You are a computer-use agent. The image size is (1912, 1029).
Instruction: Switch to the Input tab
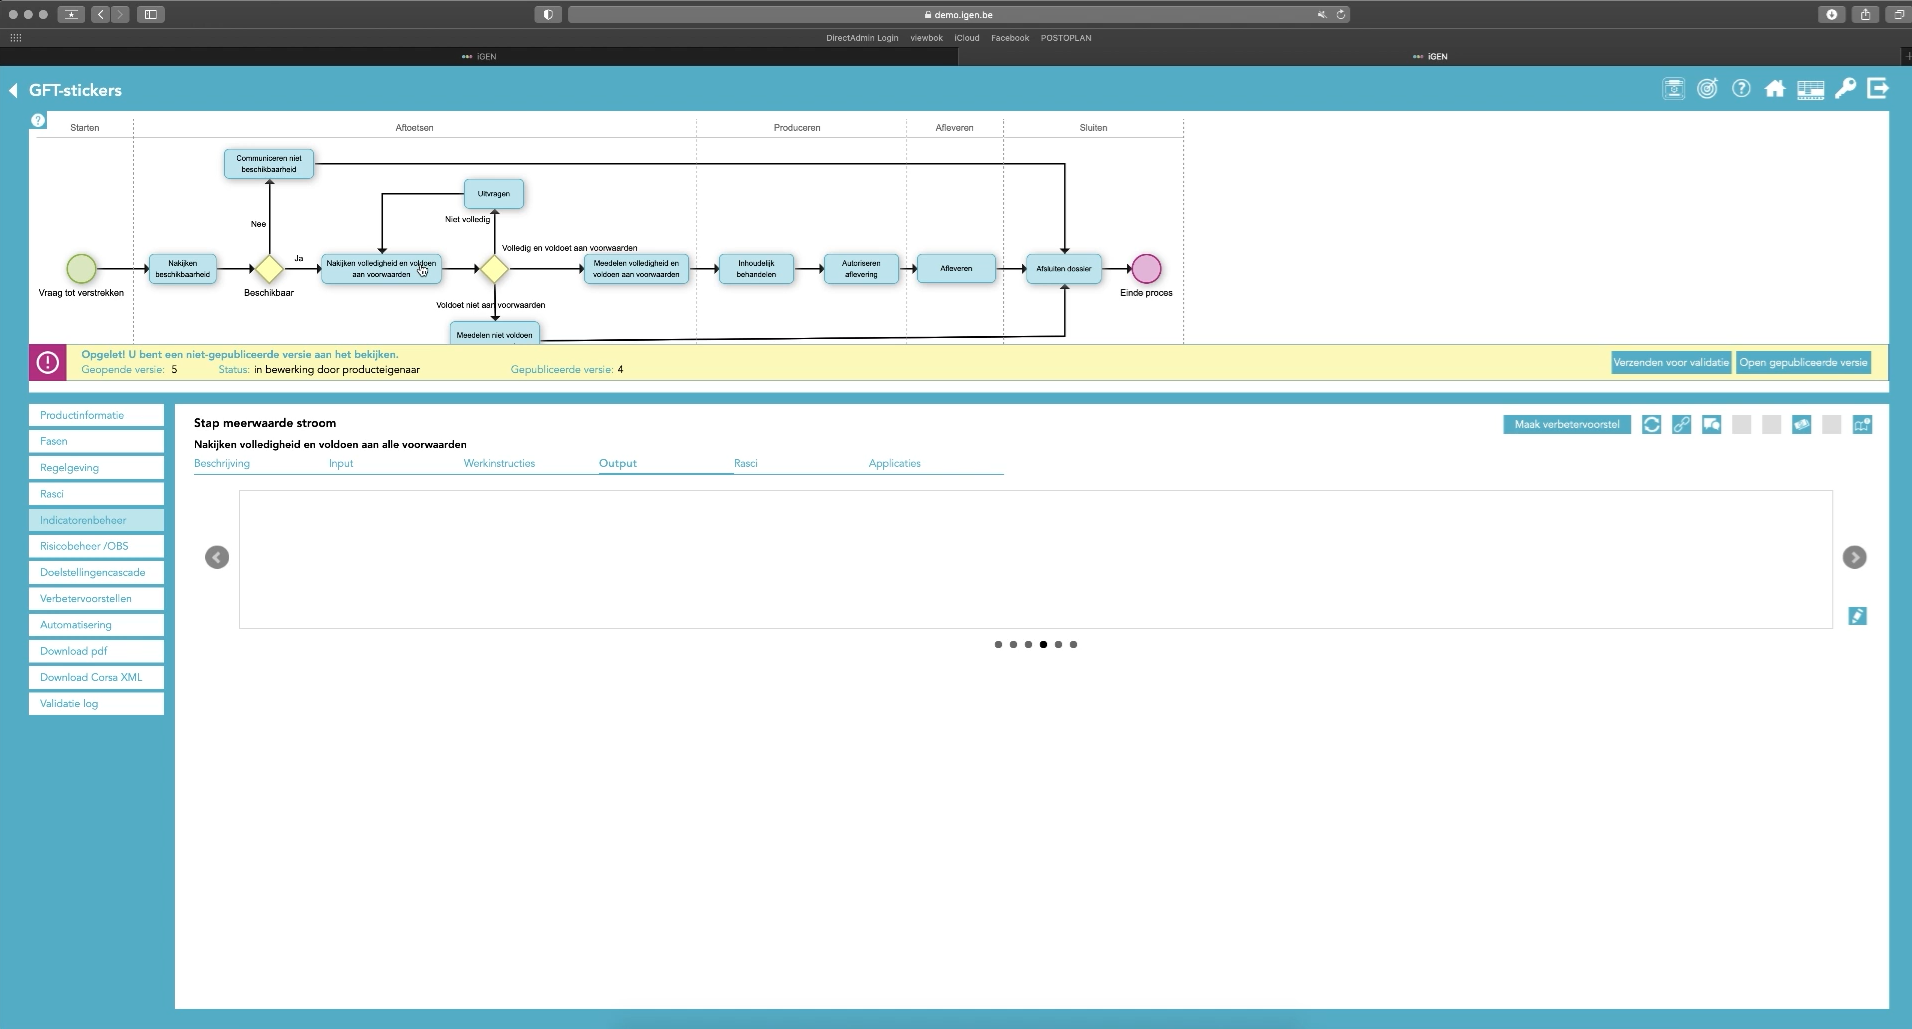click(x=341, y=463)
